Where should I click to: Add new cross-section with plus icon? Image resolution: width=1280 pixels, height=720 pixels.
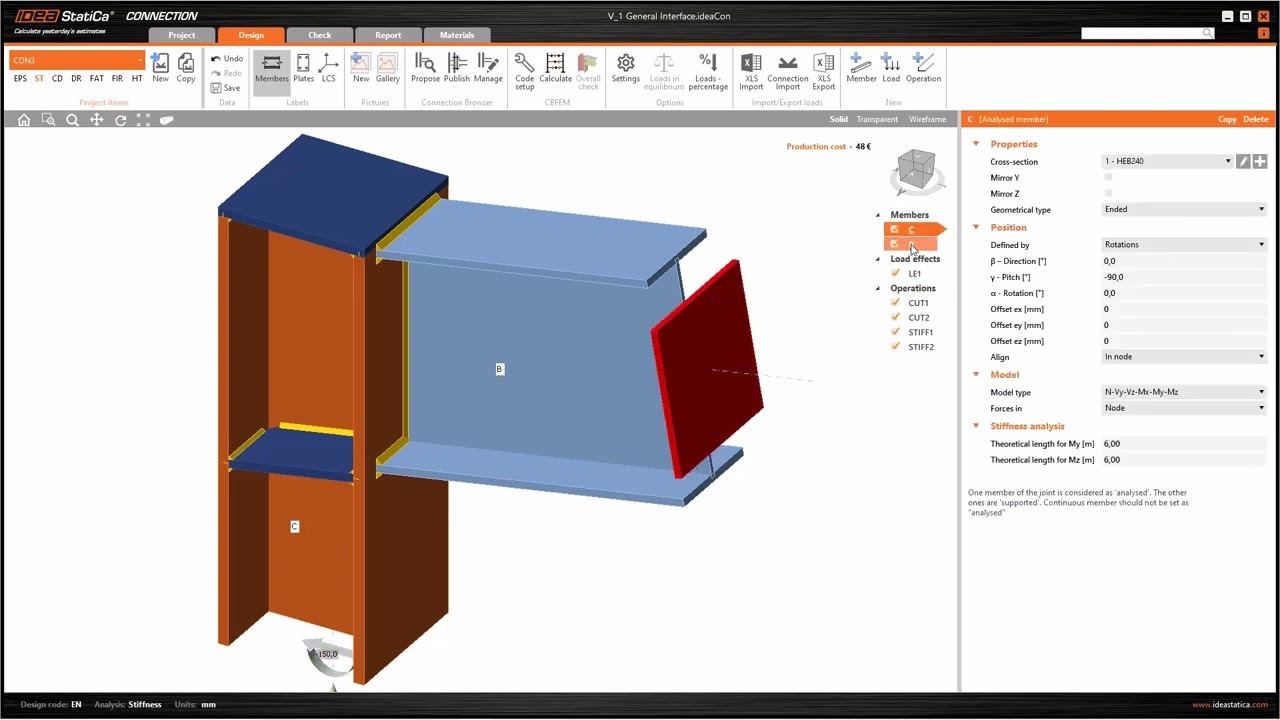click(x=1260, y=161)
